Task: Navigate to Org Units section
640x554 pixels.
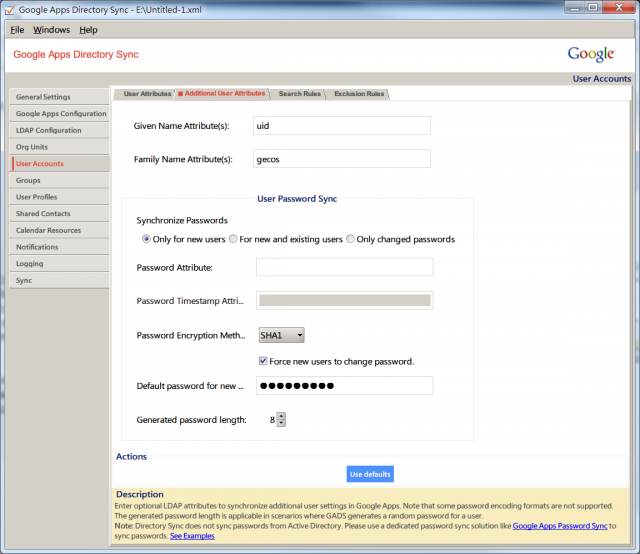Action: point(60,147)
